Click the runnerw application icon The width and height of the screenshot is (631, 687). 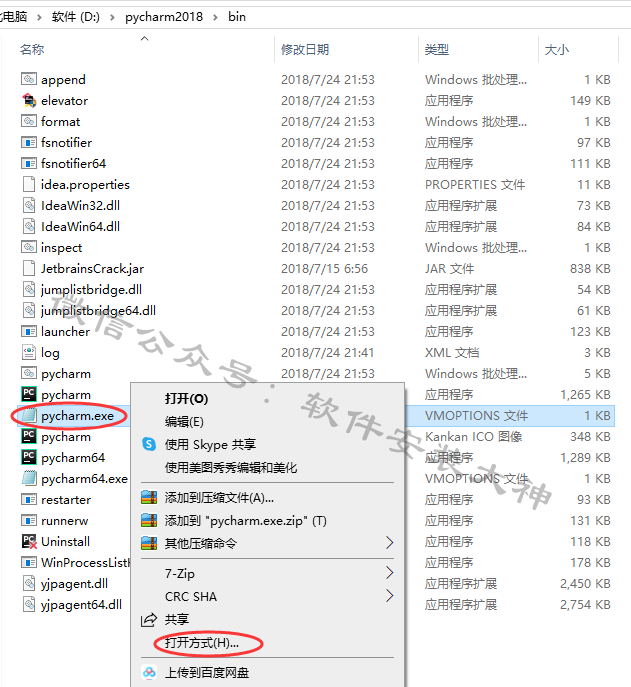click(29, 521)
